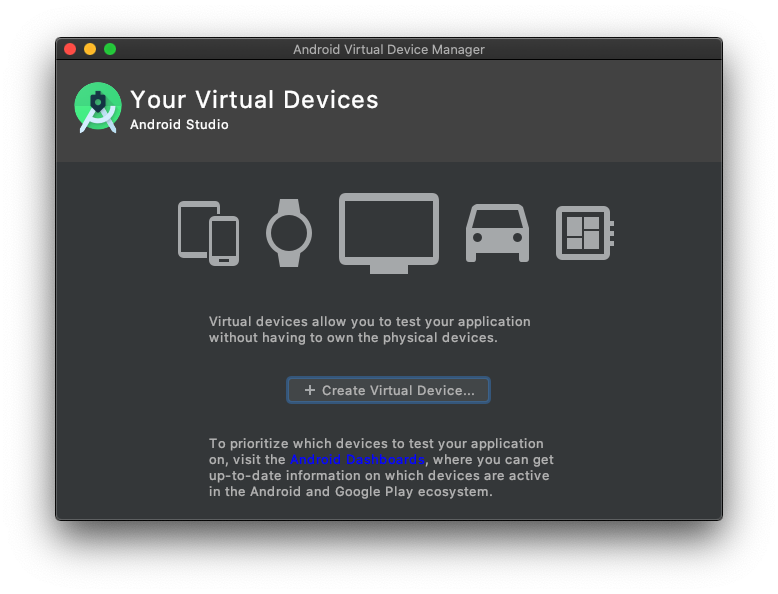Click the phone and tablet device icon
Viewport: 778px width, 594px height.
point(208,233)
